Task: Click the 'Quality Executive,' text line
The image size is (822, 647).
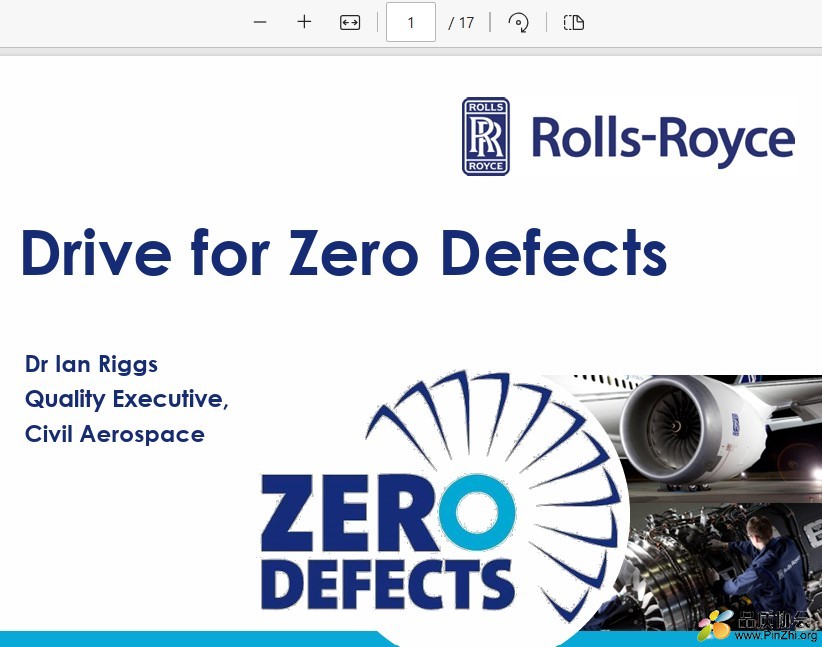Action: [x=127, y=400]
